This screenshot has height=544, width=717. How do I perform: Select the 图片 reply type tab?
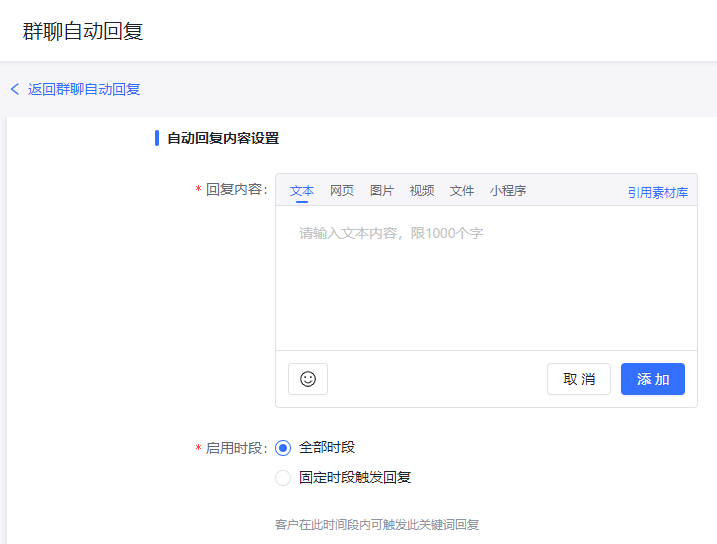click(x=382, y=191)
